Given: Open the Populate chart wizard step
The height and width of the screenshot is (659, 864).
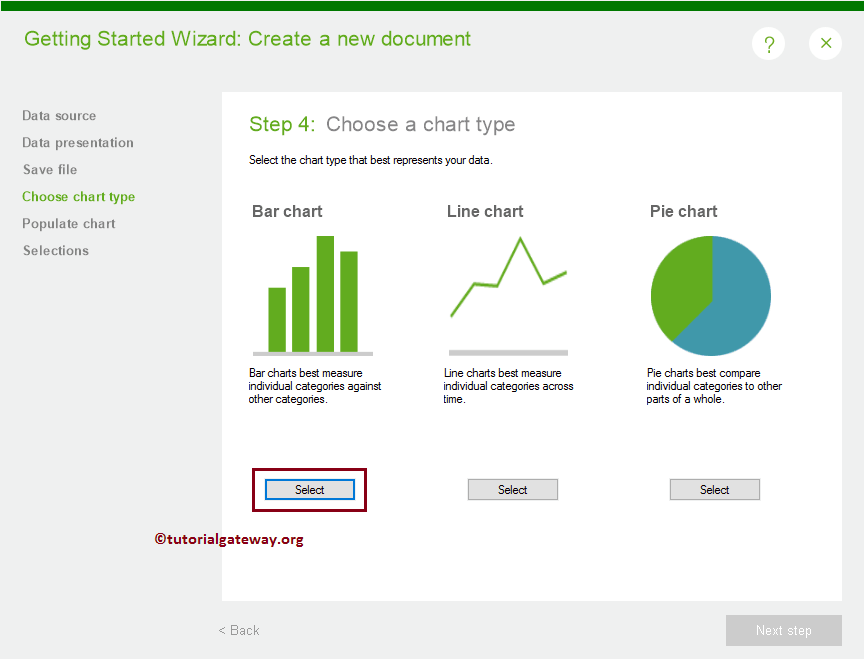Looking at the screenshot, I should [68, 223].
